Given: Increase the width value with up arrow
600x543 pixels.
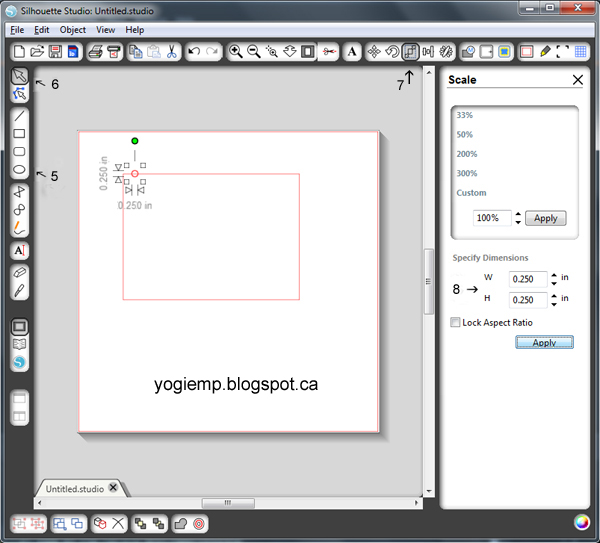Looking at the screenshot, I should point(552,275).
